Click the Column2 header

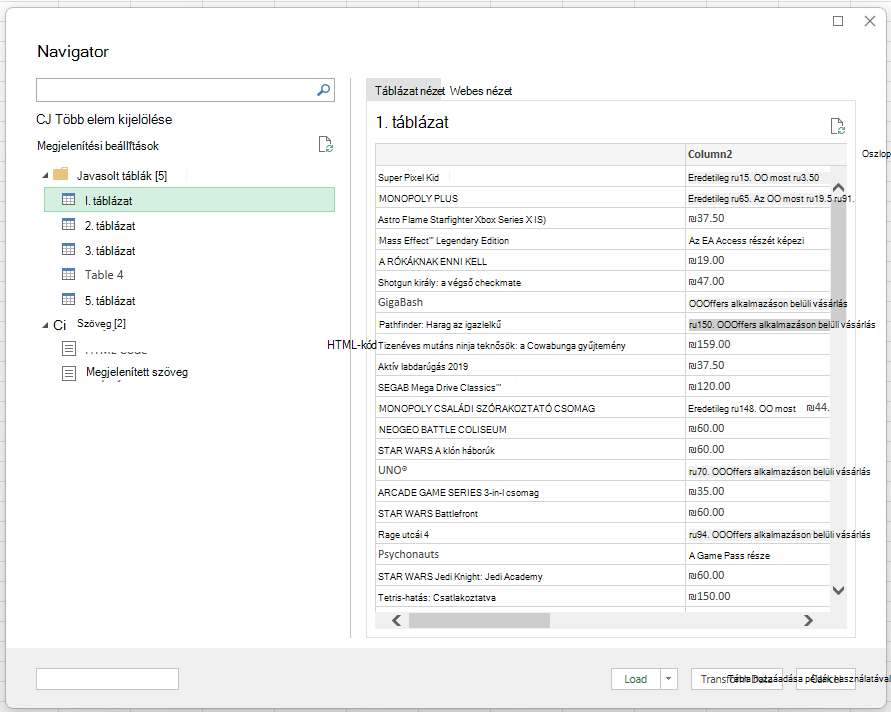[757, 154]
